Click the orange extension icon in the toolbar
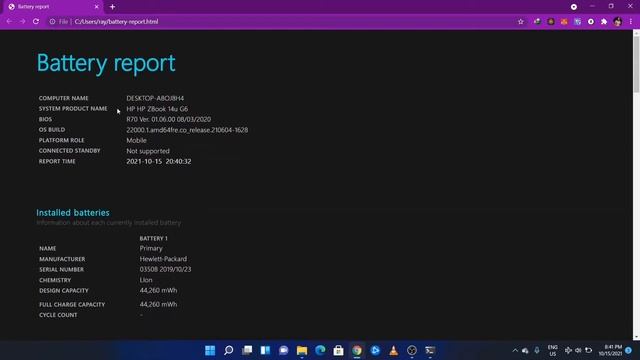The height and width of the screenshot is (360, 640). tap(564, 22)
